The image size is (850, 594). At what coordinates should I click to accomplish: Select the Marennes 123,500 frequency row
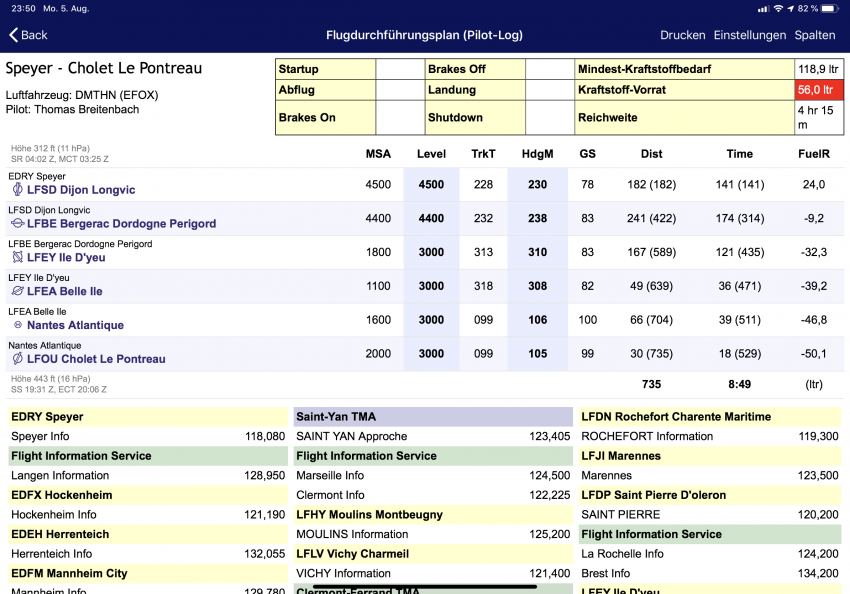[x=710, y=475]
